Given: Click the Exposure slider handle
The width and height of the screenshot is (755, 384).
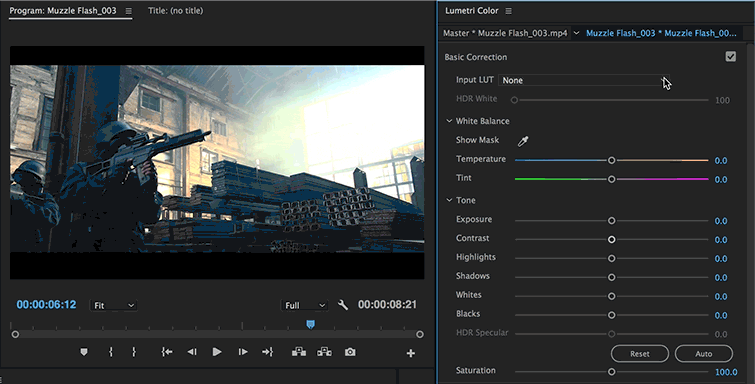Looking at the screenshot, I should tap(612, 221).
